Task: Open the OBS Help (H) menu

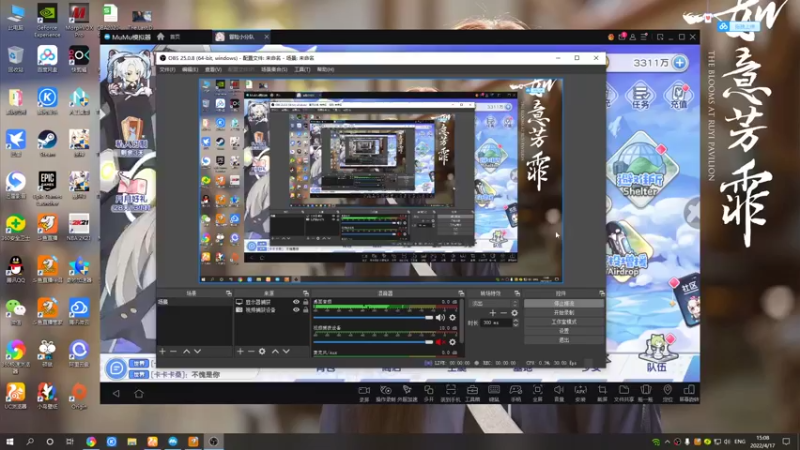Action: click(x=326, y=69)
